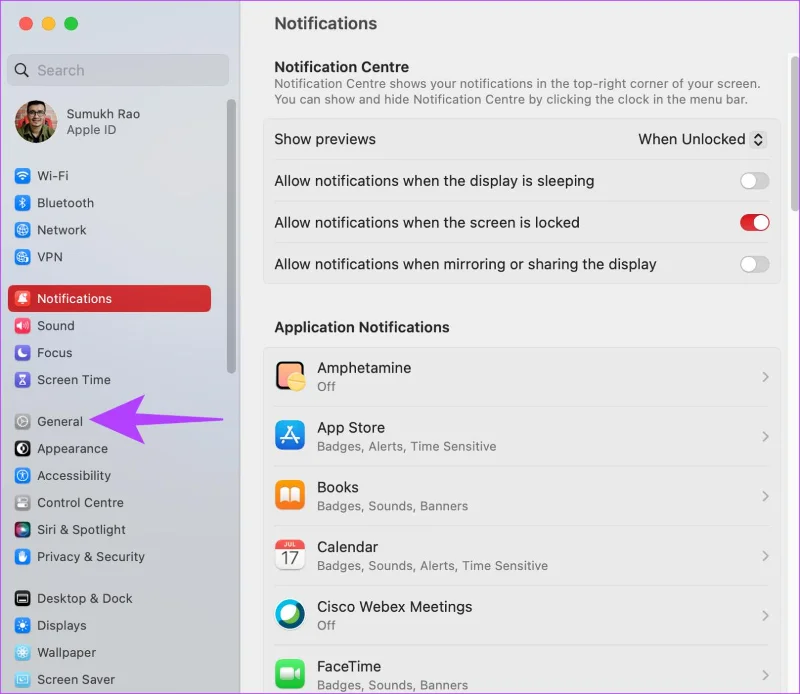Click the Focus moon icon

click(22, 353)
